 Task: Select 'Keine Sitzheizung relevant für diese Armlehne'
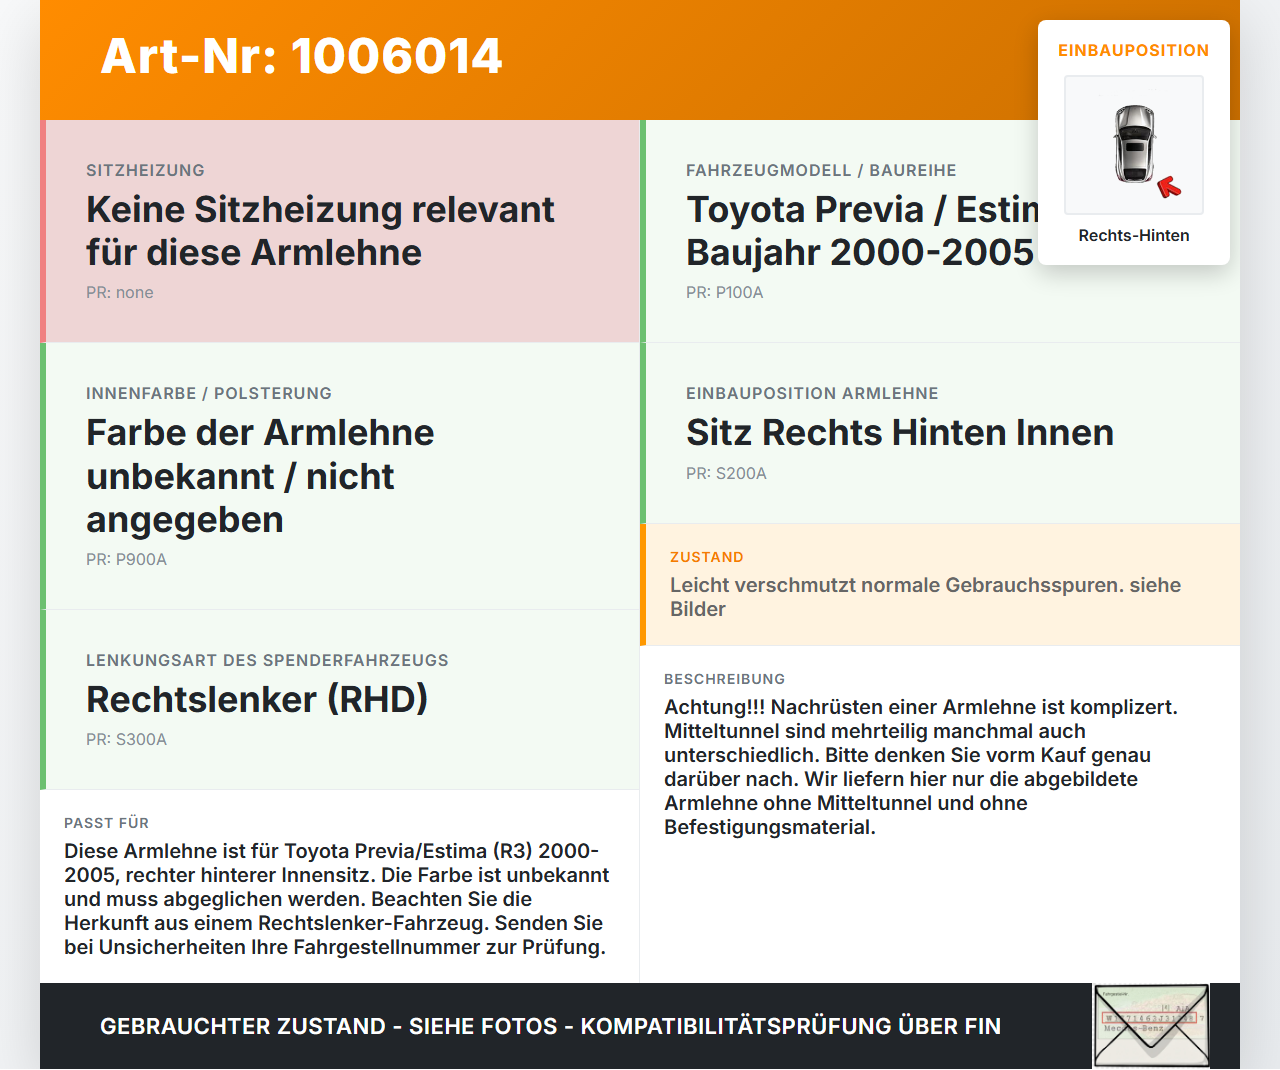(x=320, y=231)
